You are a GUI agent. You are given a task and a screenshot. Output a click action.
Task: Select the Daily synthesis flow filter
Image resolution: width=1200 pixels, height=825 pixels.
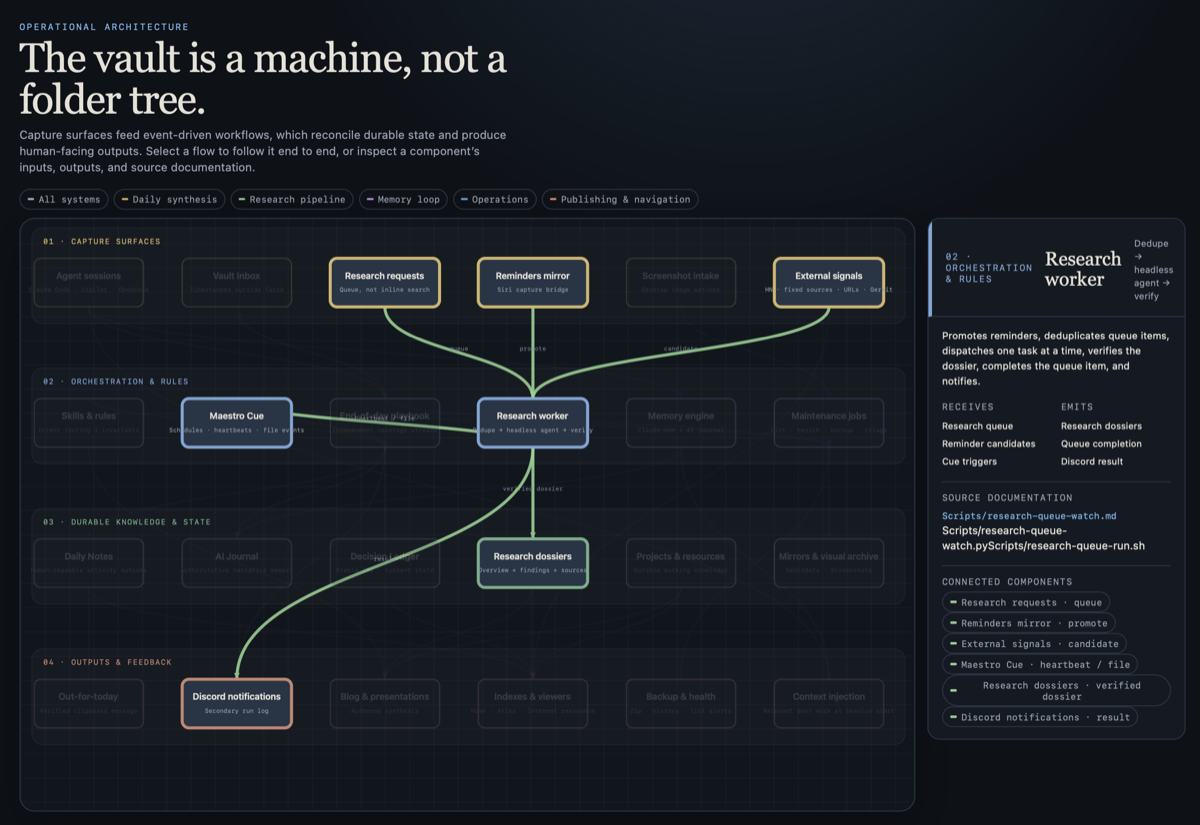169,199
